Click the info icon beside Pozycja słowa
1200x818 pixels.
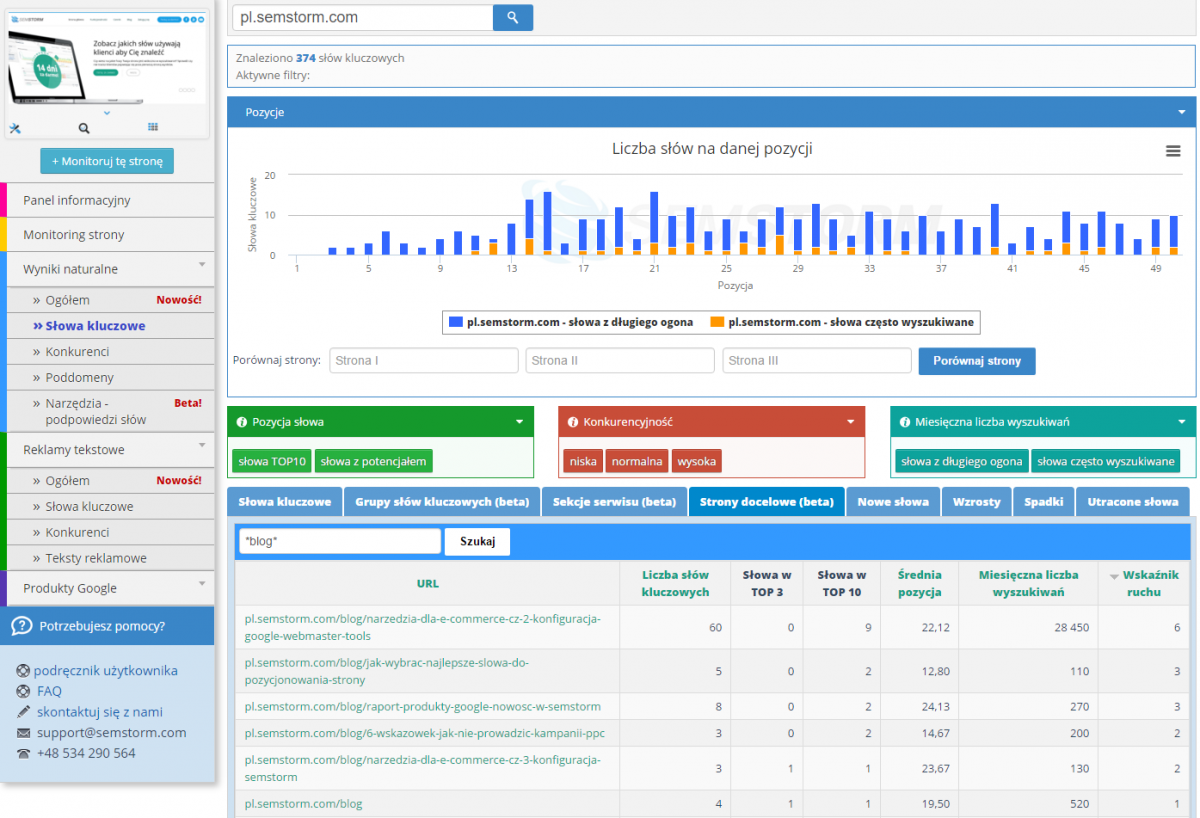(241, 422)
